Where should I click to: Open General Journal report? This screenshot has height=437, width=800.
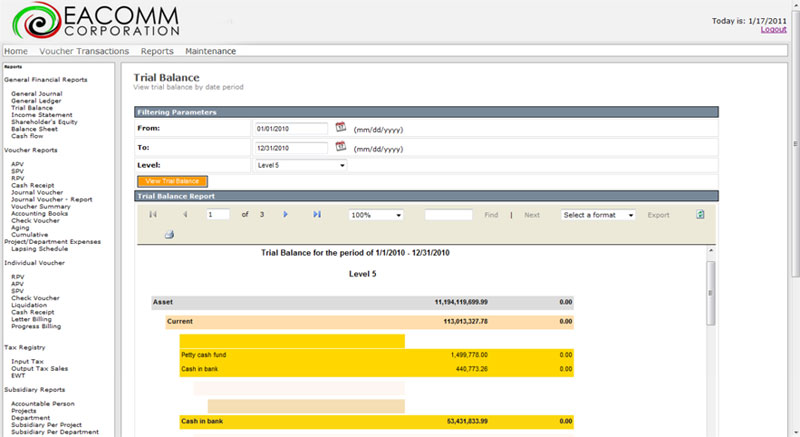(x=37, y=94)
